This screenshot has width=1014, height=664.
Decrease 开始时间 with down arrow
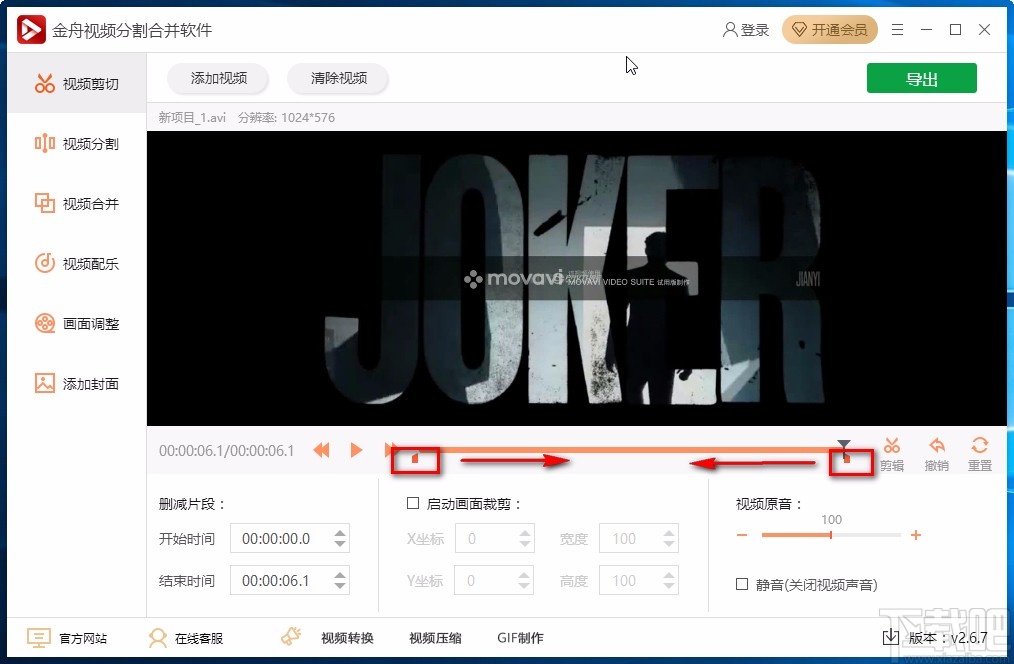click(x=340, y=544)
